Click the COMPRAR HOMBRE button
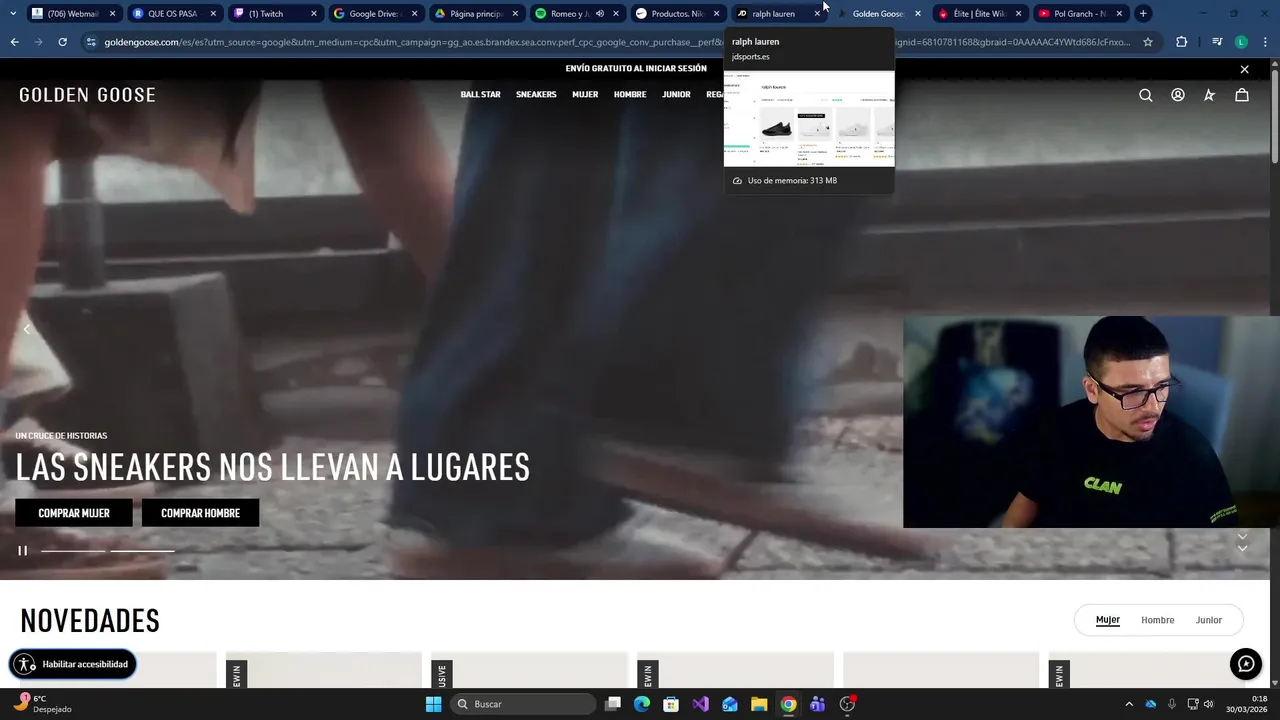This screenshot has height=720, width=1280. [200, 513]
